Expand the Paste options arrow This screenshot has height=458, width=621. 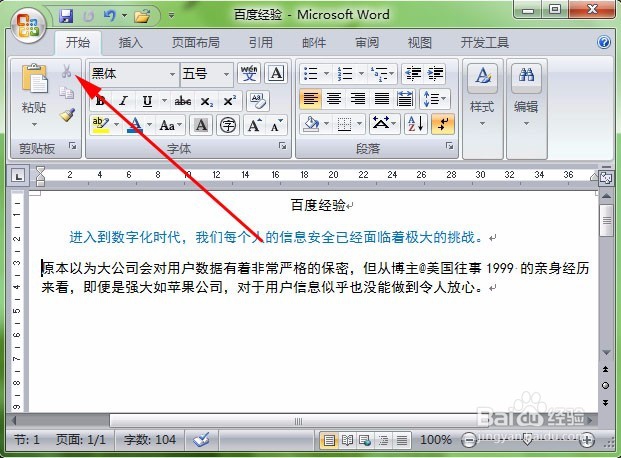click(34, 124)
